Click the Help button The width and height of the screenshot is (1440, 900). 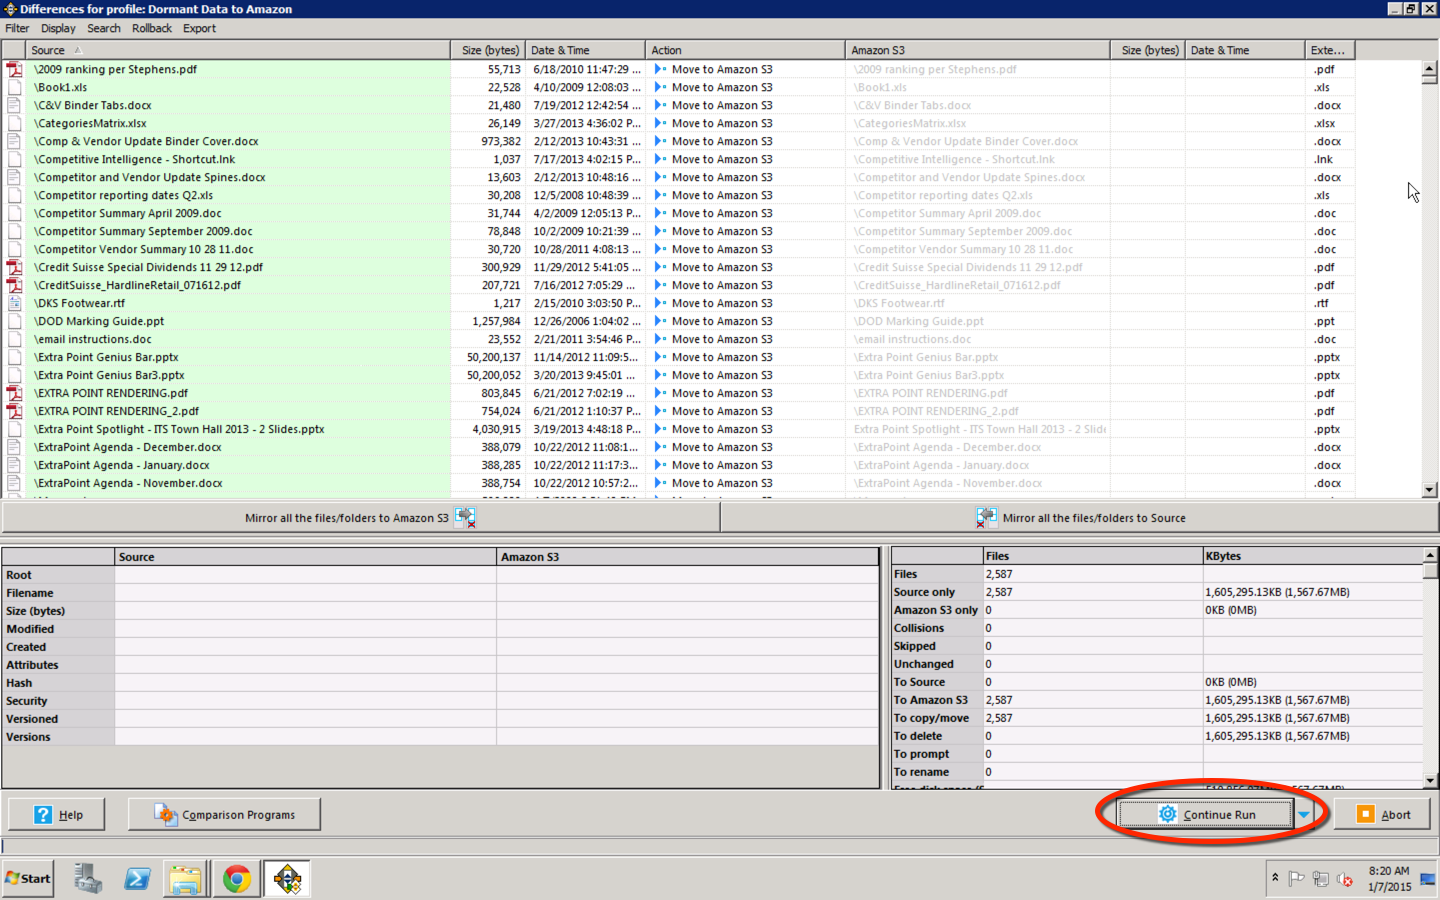pyautogui.click(x=56, y=814)
